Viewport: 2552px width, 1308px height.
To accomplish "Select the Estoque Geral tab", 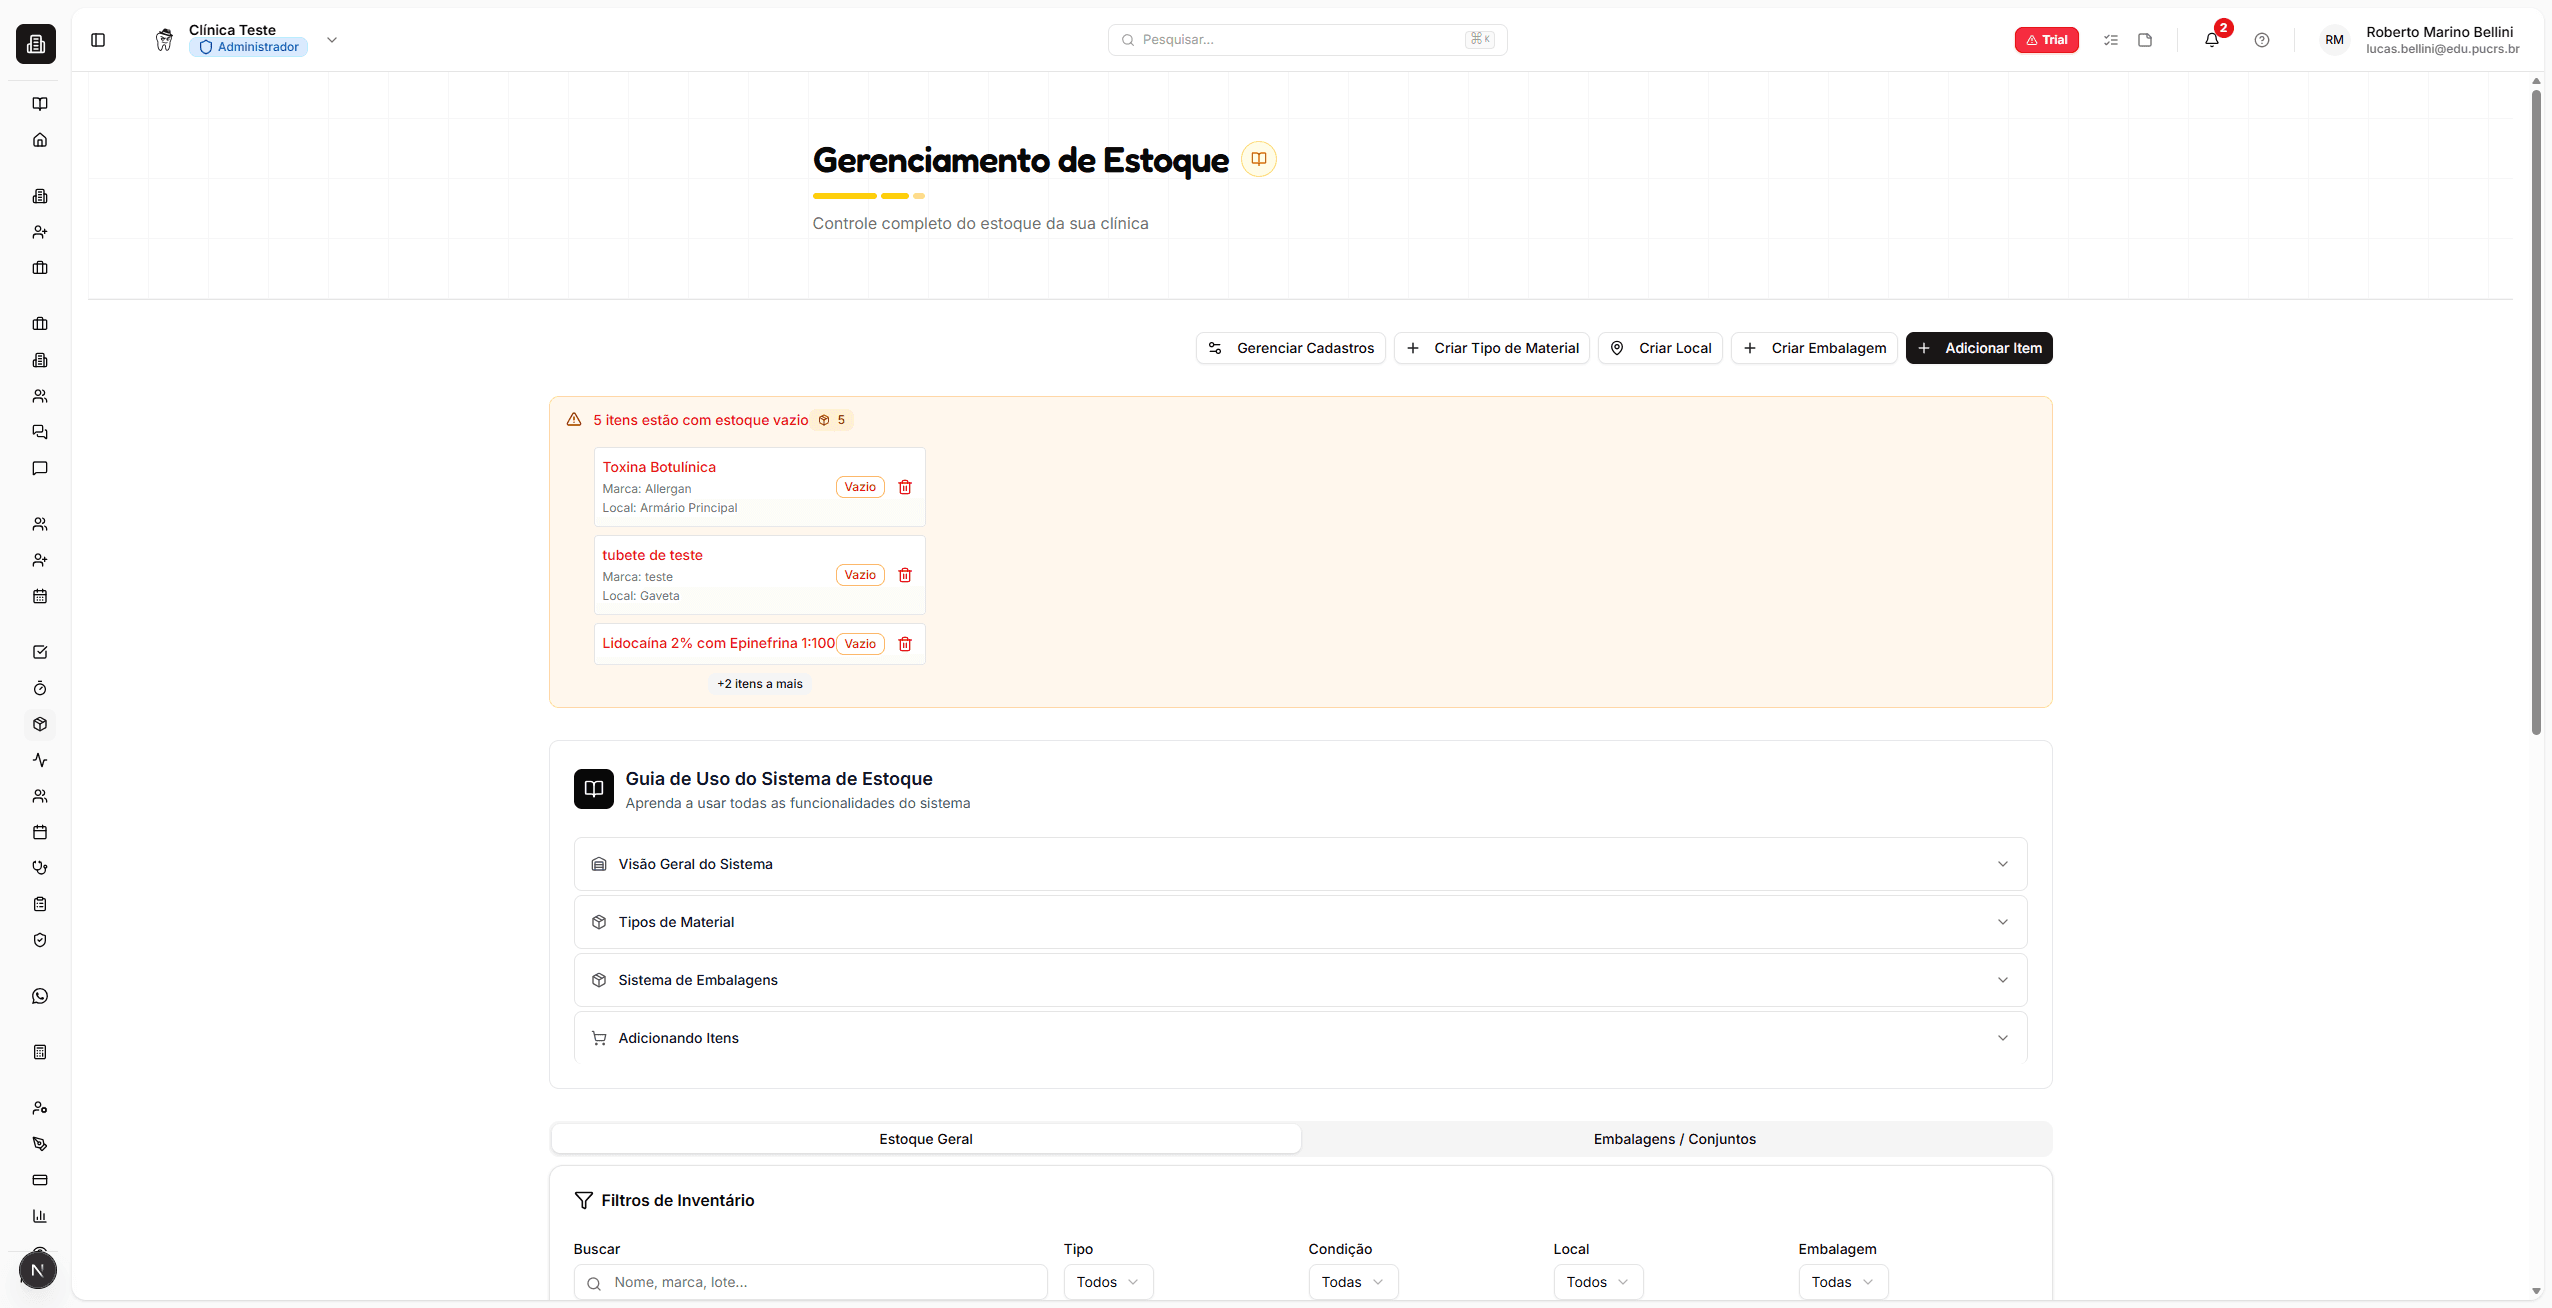I will pos(925,1139).
